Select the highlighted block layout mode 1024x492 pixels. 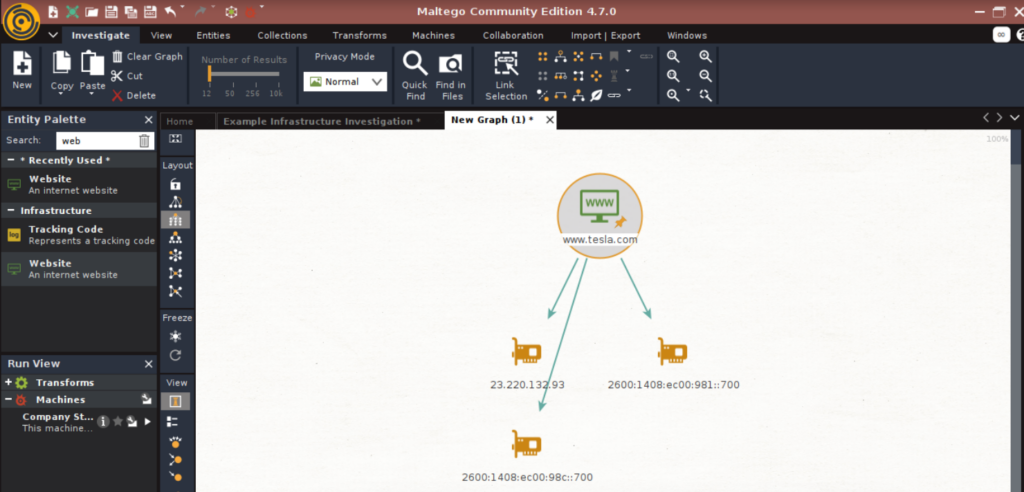tap(175, 220)
